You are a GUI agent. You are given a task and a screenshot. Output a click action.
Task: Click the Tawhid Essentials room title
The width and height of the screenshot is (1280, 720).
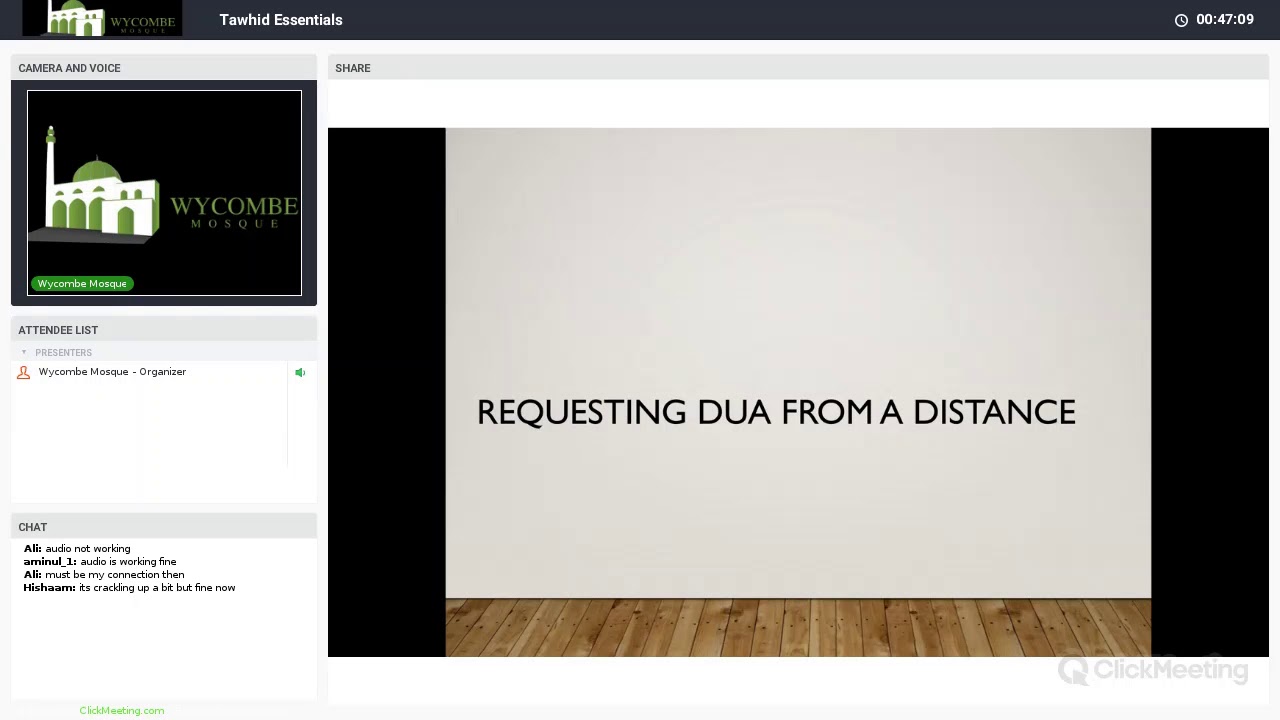click(x=281, y=20)
